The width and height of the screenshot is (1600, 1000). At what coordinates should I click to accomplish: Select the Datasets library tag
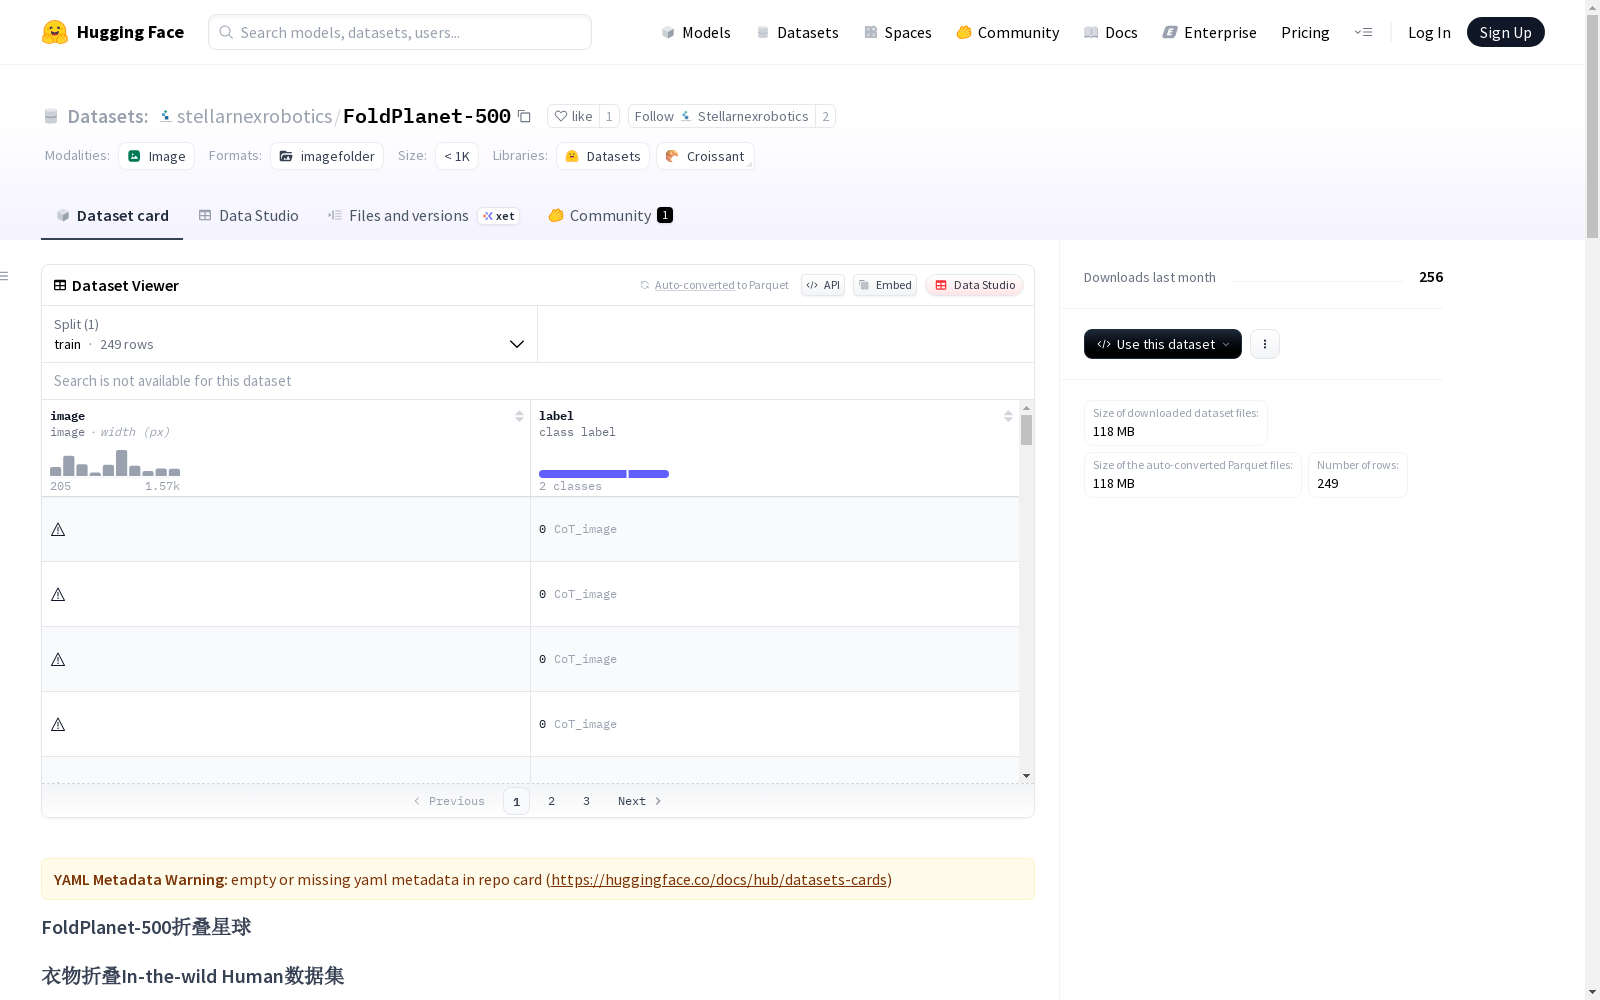pos(603,156)
